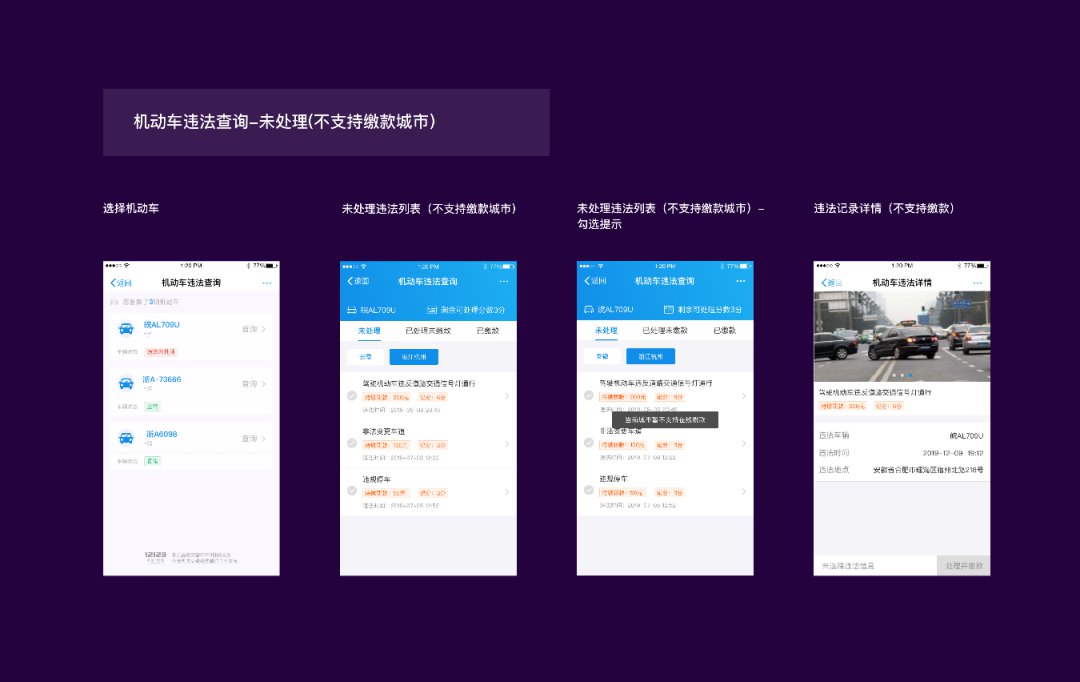Viewport: 1080px width, 682px height.
Task: Click the dark toast message in third screen
Action: click(665, 420)
